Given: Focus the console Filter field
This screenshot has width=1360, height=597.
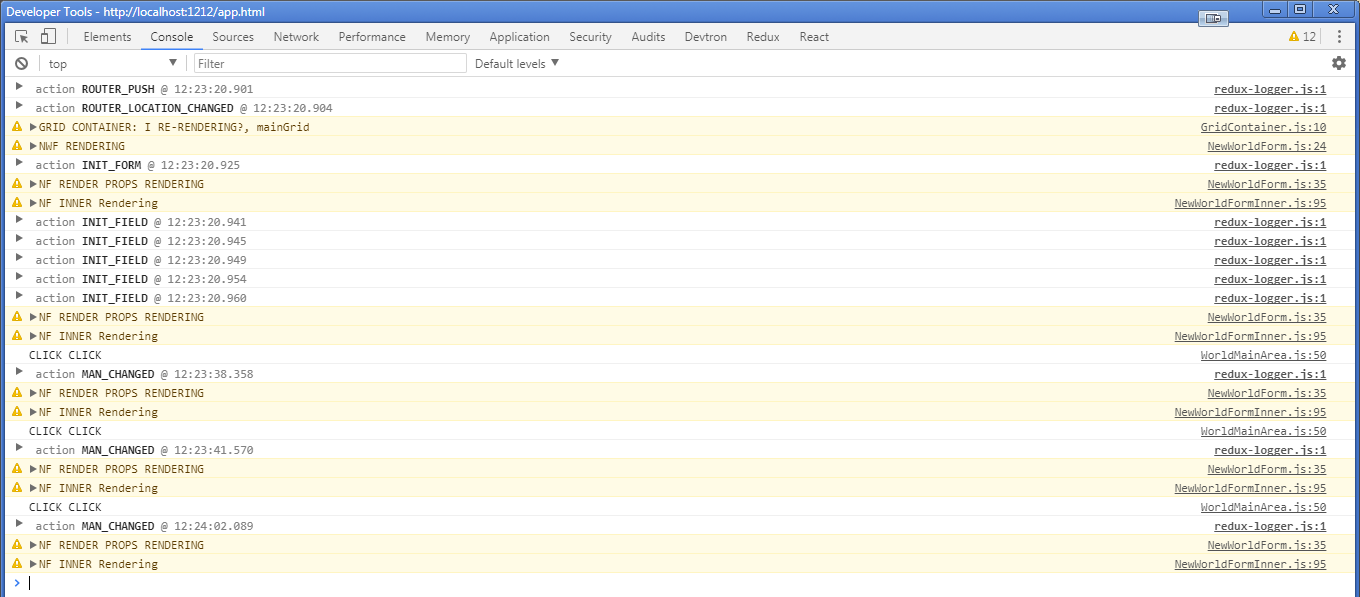Looking at the screenshot, I should click(330, 63).
